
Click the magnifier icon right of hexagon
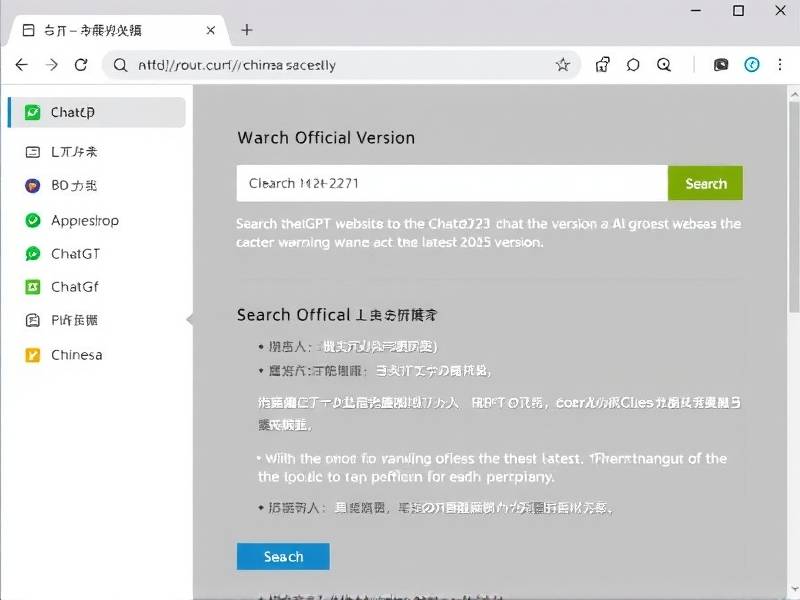coord(664,65)
